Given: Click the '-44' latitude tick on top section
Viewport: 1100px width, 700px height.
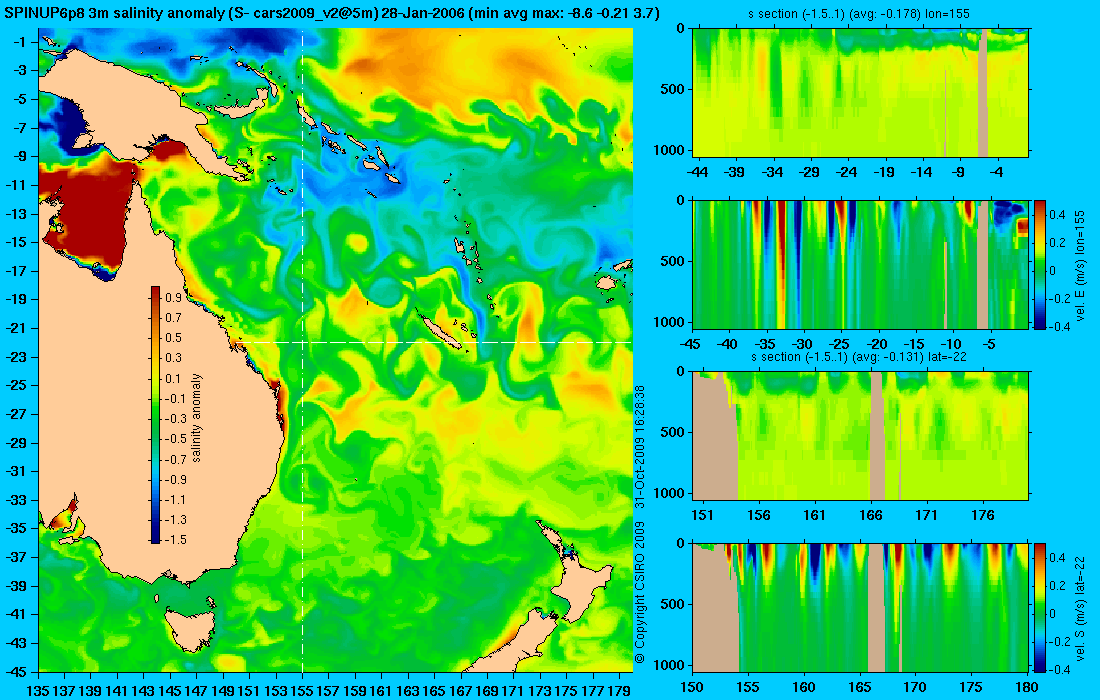Looking at the screenshot, I should [697, 172].
